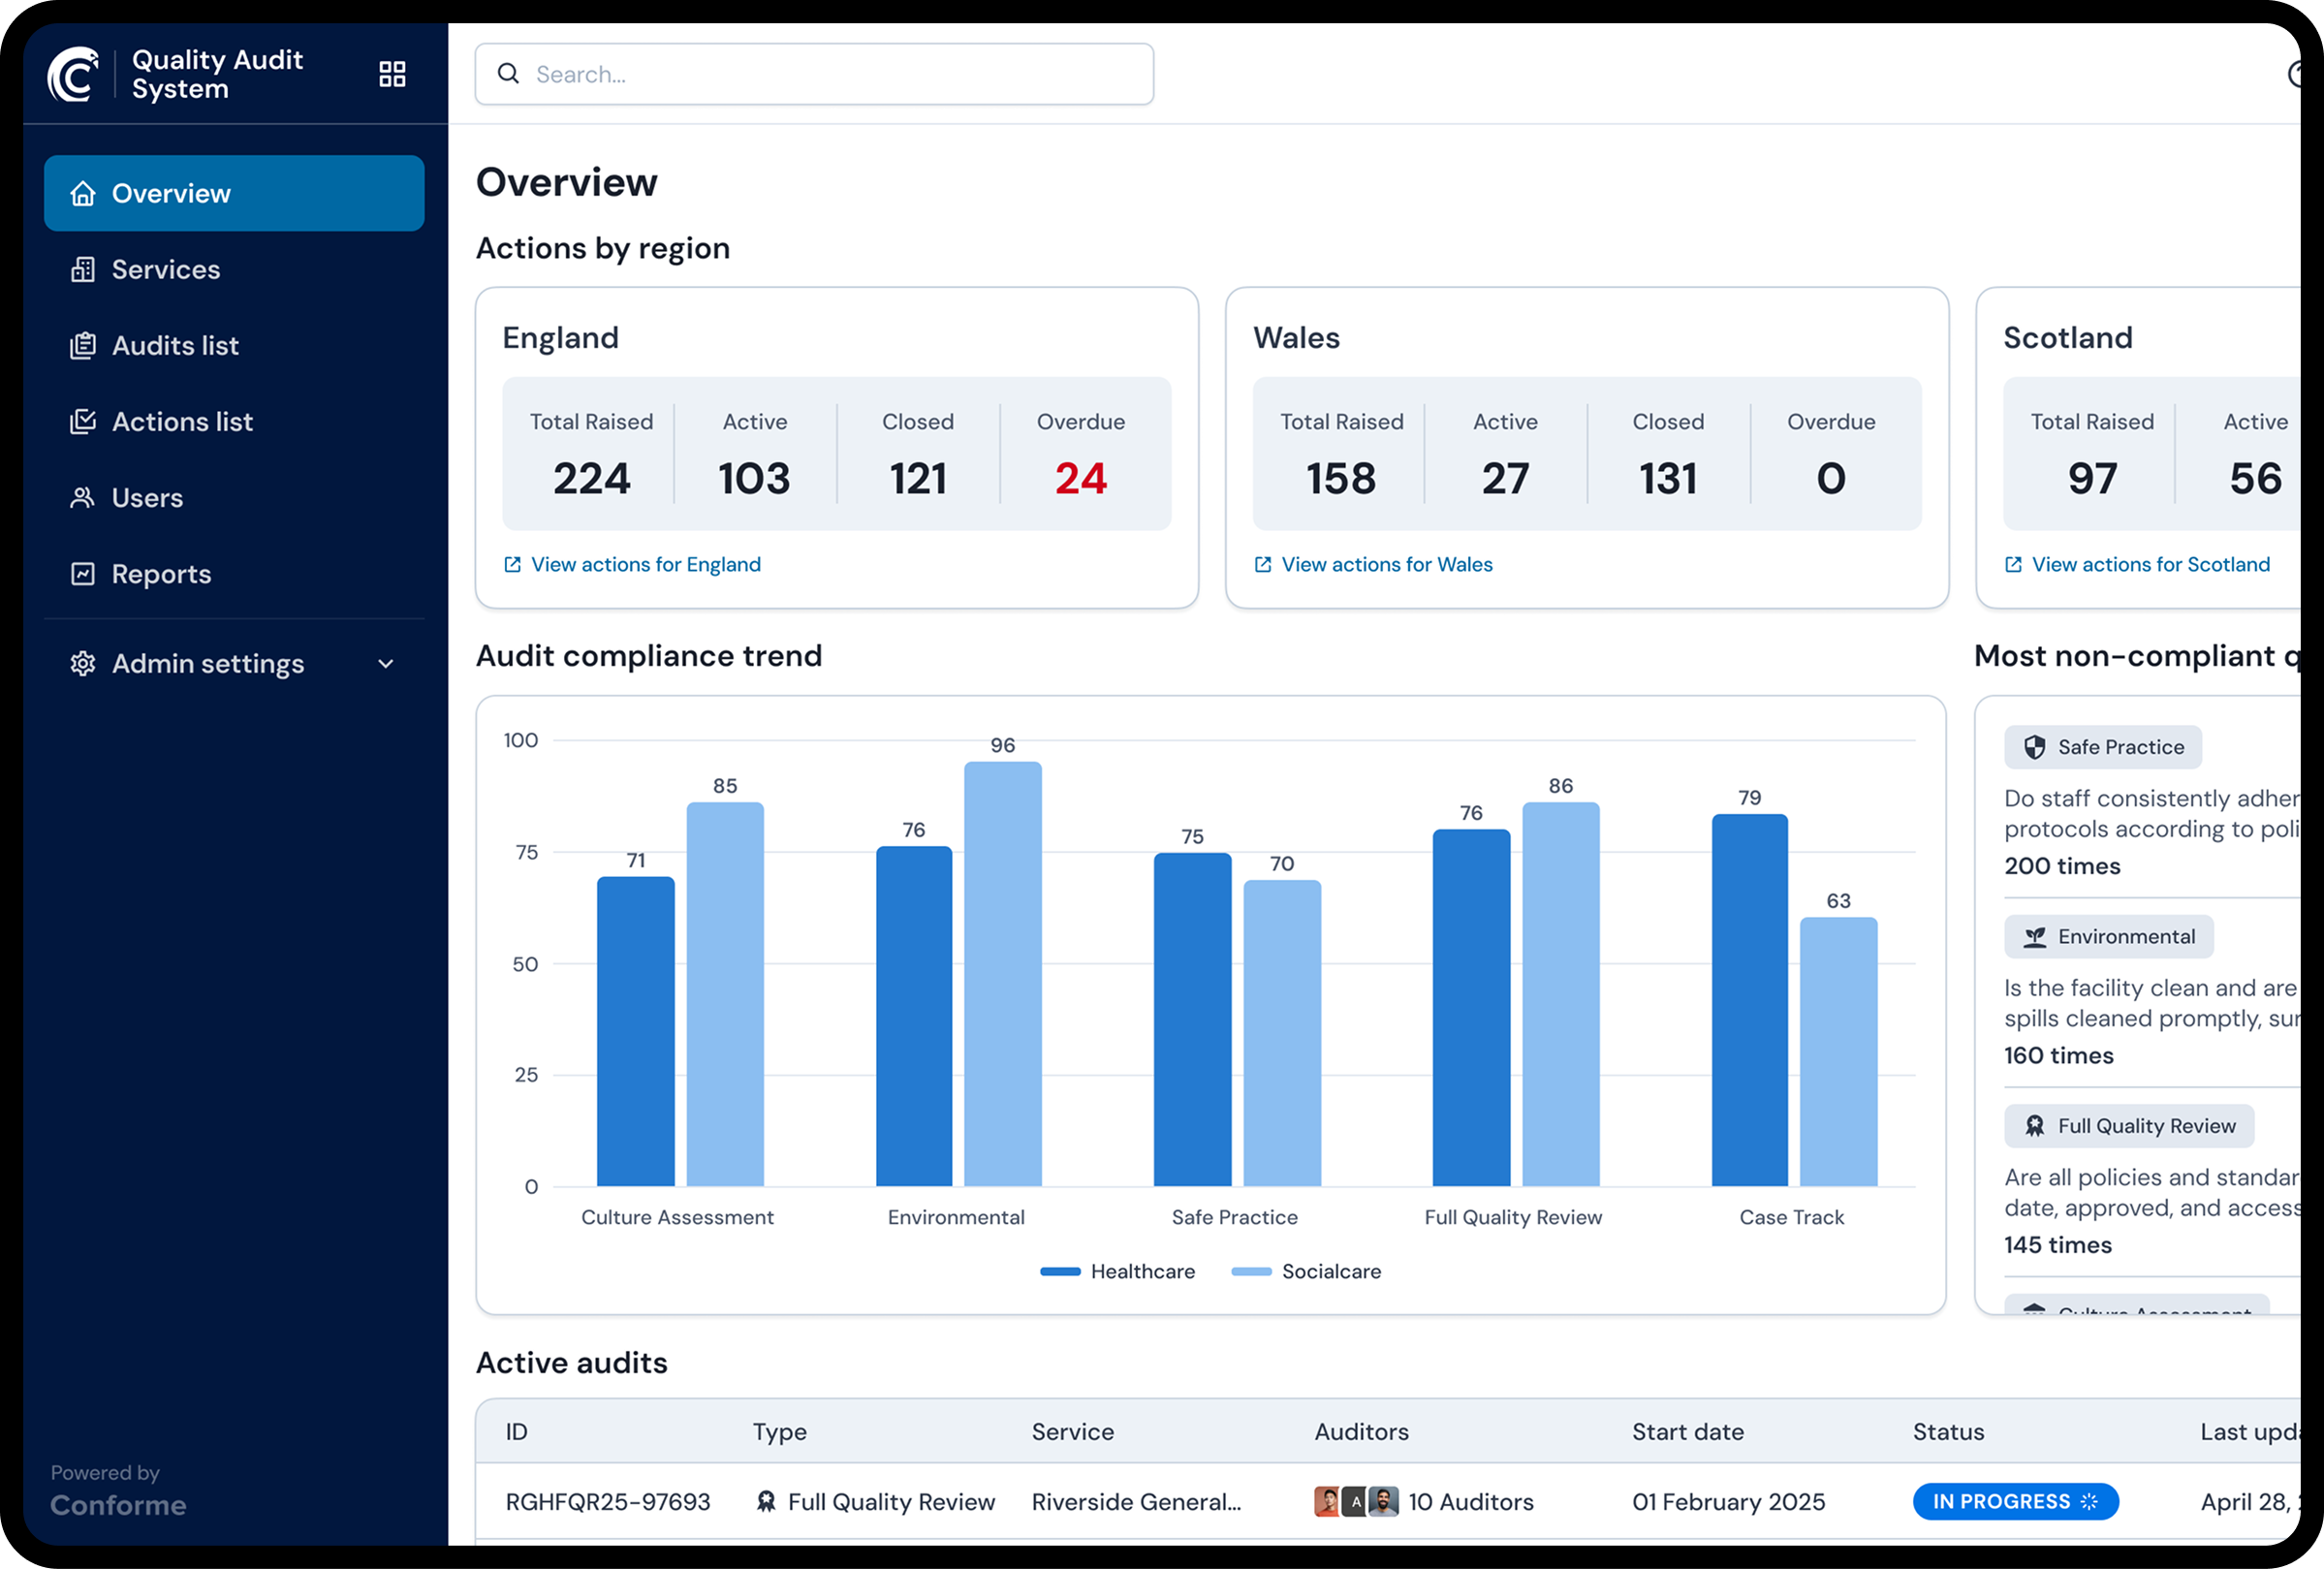Click the external link icon beside England actions
2324x1569 pixels.
coord(512,565)
